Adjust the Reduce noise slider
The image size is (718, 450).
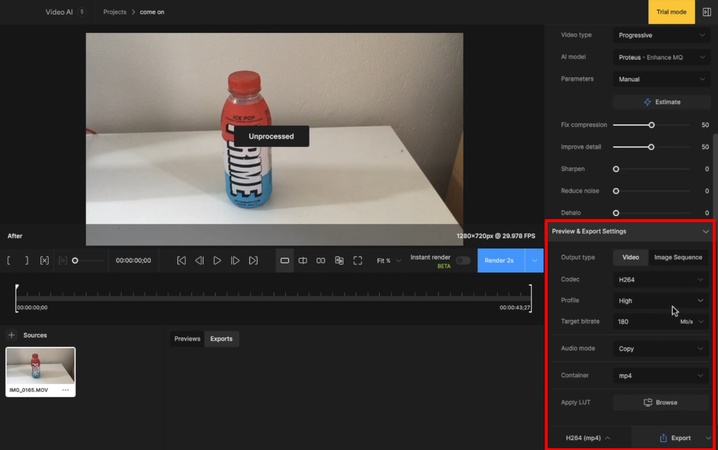point(616,191)
